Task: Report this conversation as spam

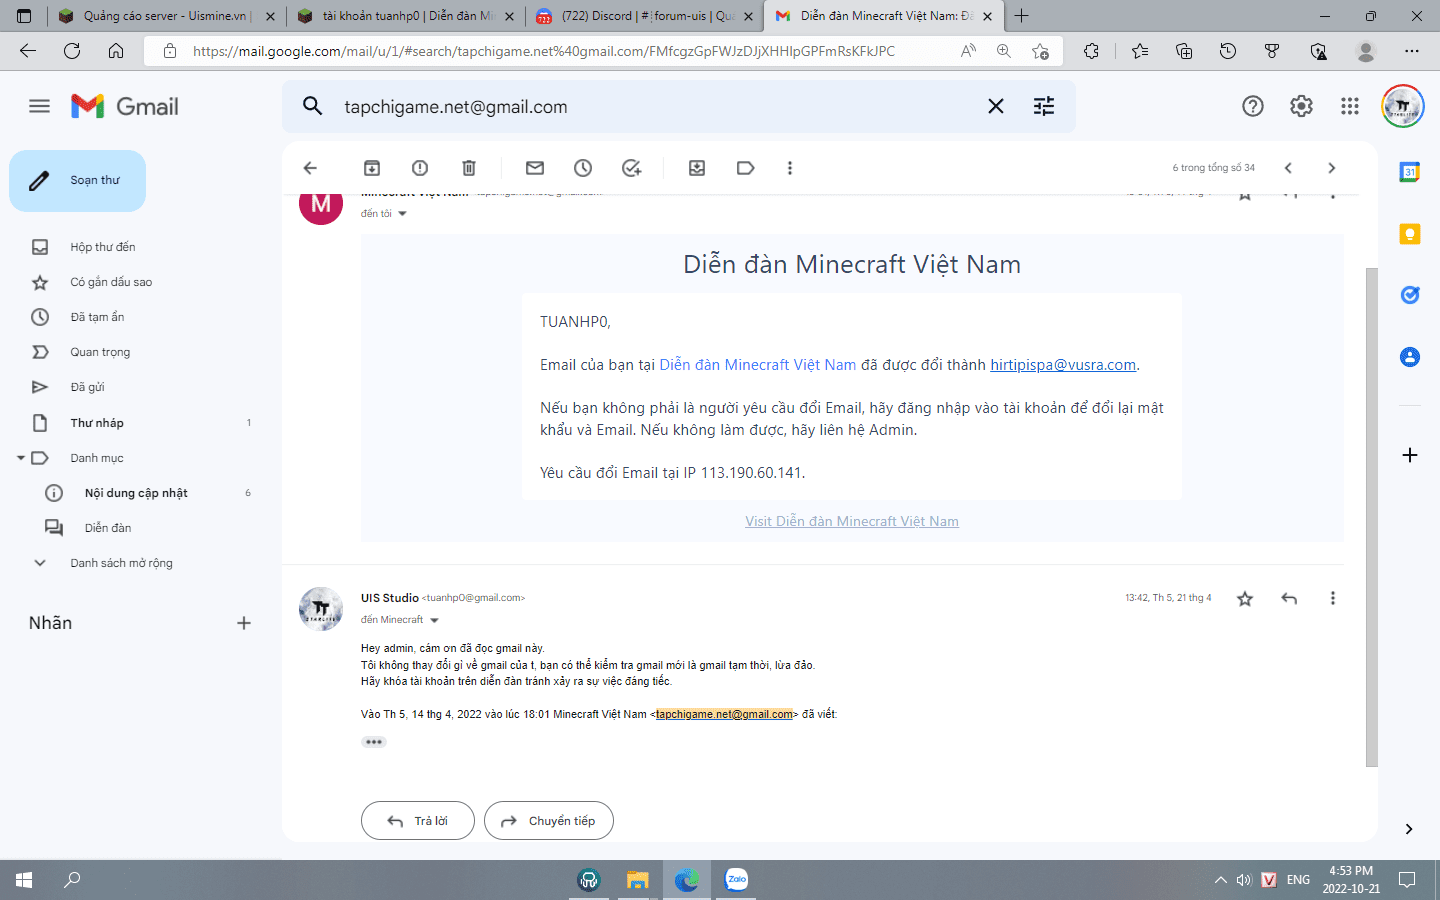Action: tap(420, 168)
